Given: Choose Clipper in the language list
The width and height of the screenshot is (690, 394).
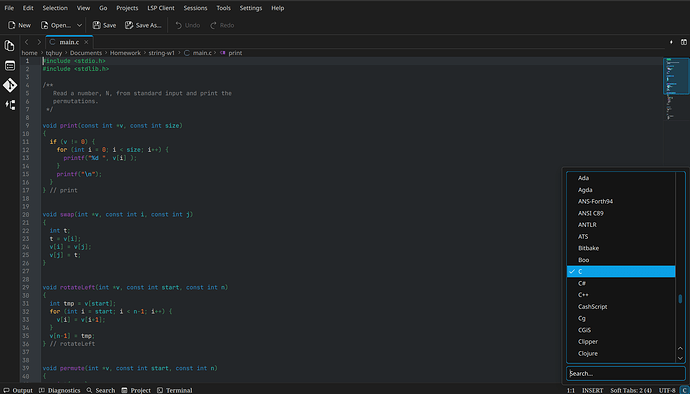Looking at the screenshot, I should 621,342.
